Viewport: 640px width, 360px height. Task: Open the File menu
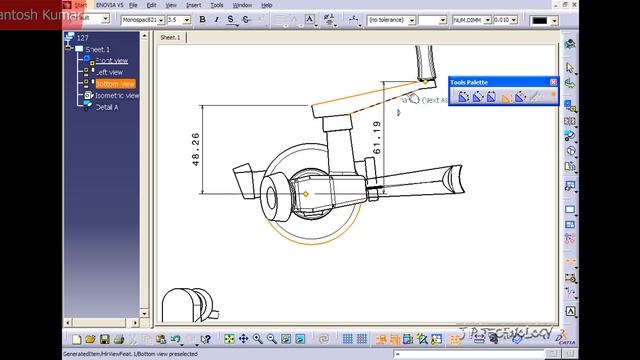(x=133, y=5)
